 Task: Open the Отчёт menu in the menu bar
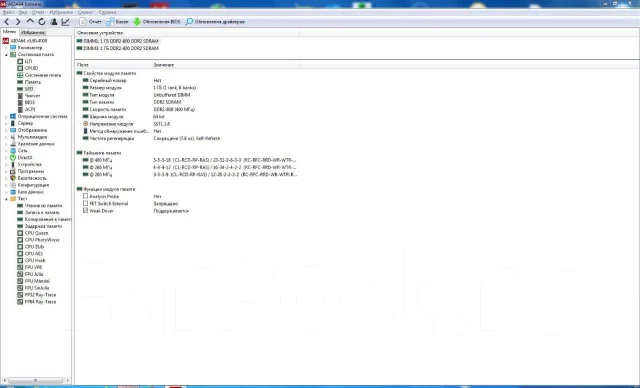pos(38,12)
